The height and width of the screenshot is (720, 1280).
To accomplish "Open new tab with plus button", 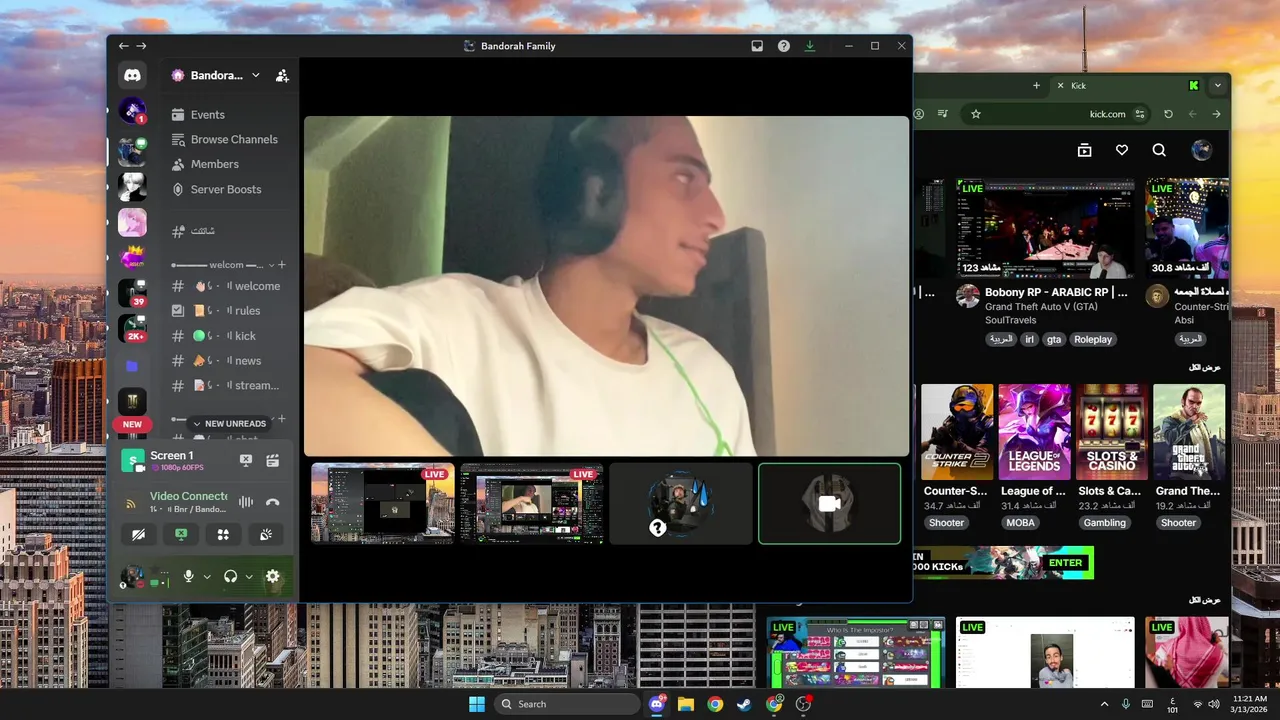I will [x=1036, y=86].
